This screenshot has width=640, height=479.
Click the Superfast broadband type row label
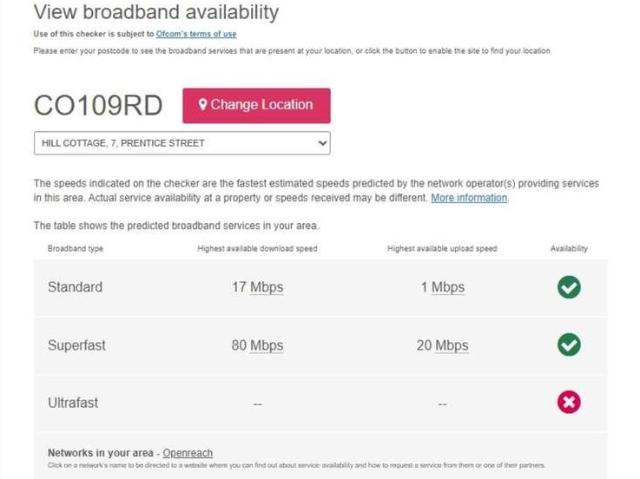[77, 345]
